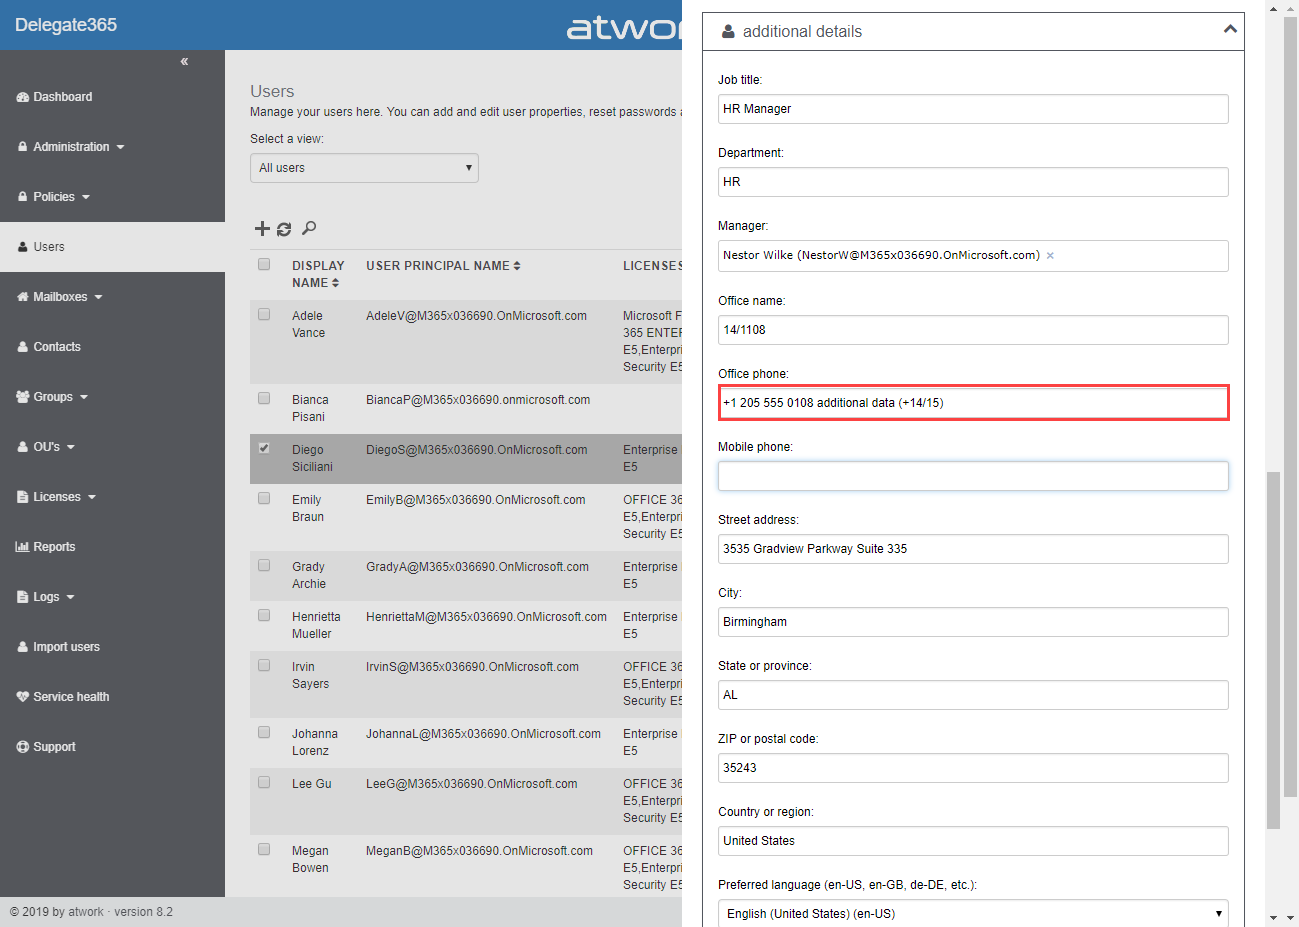
Task: Add a new user with plus icon
Action: point(262,229)
